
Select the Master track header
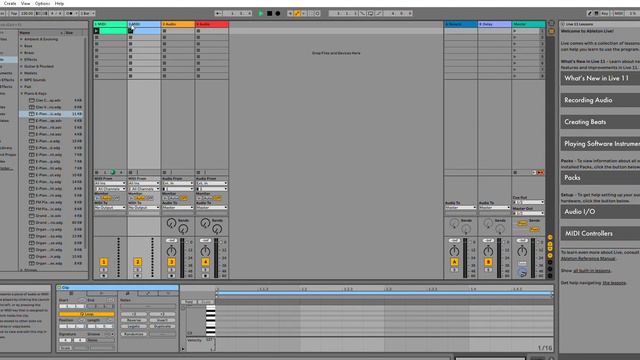[528, 24]
